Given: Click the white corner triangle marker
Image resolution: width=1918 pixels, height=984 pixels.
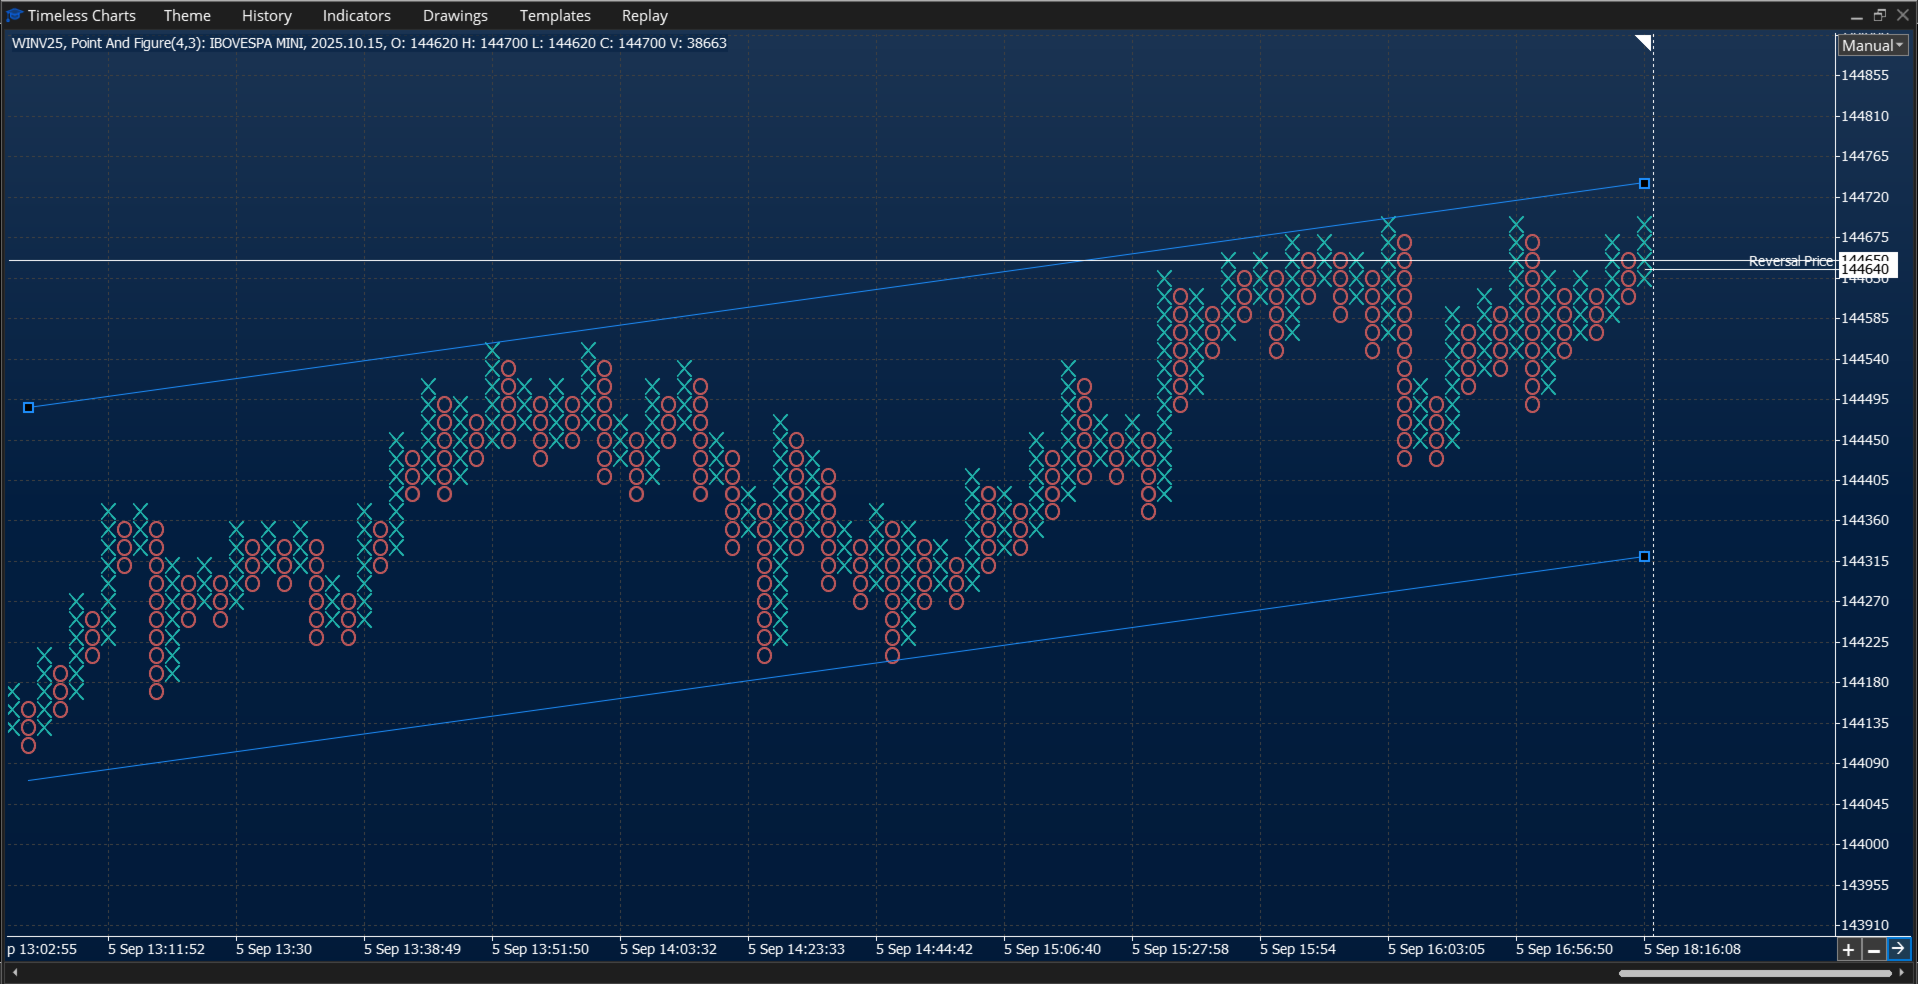Looking at the screenshot, I should tap(1645, 41).
